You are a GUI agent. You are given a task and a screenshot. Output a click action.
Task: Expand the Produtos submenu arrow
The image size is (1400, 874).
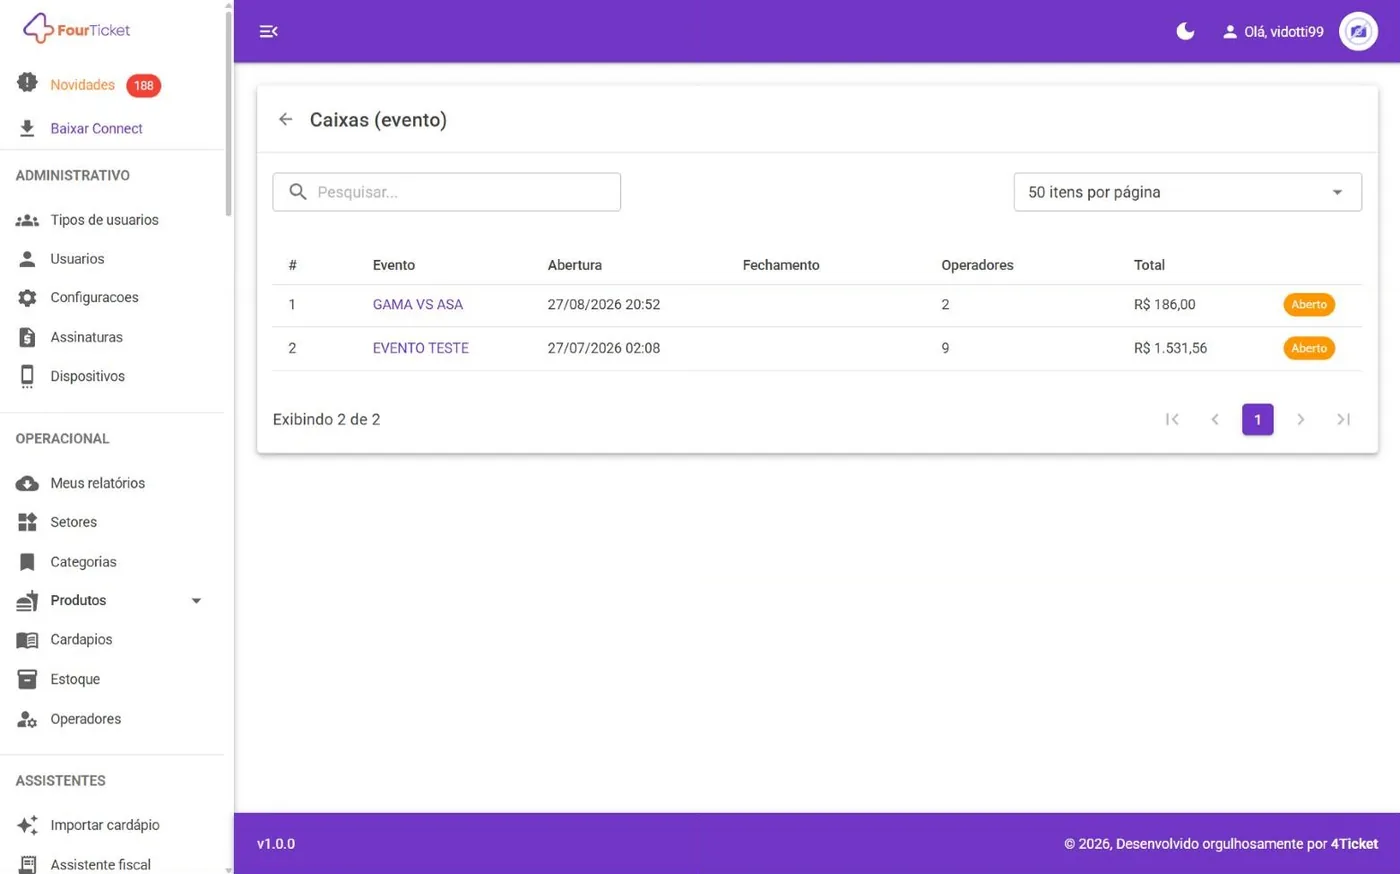click(x=196, y=601)
